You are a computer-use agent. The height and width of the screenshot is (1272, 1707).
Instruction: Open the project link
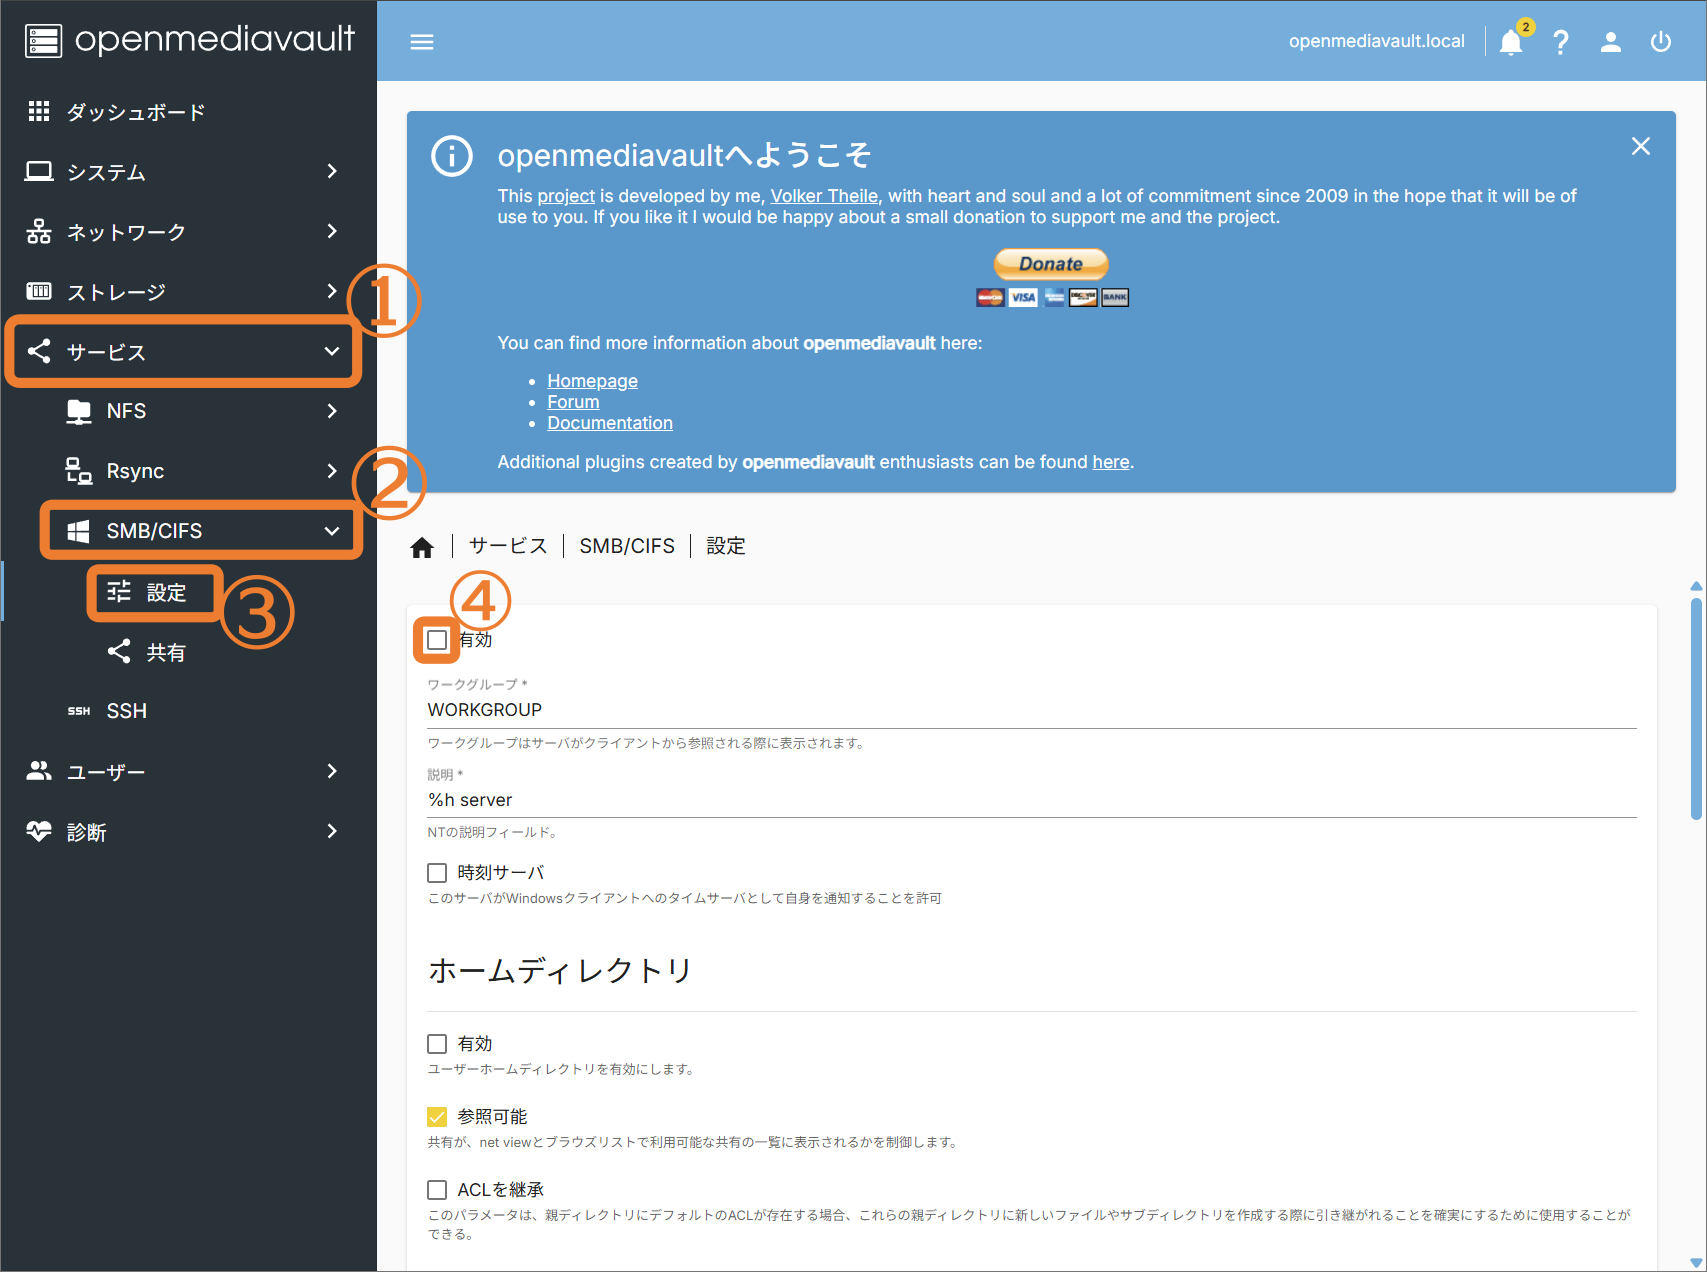[566, 196]
